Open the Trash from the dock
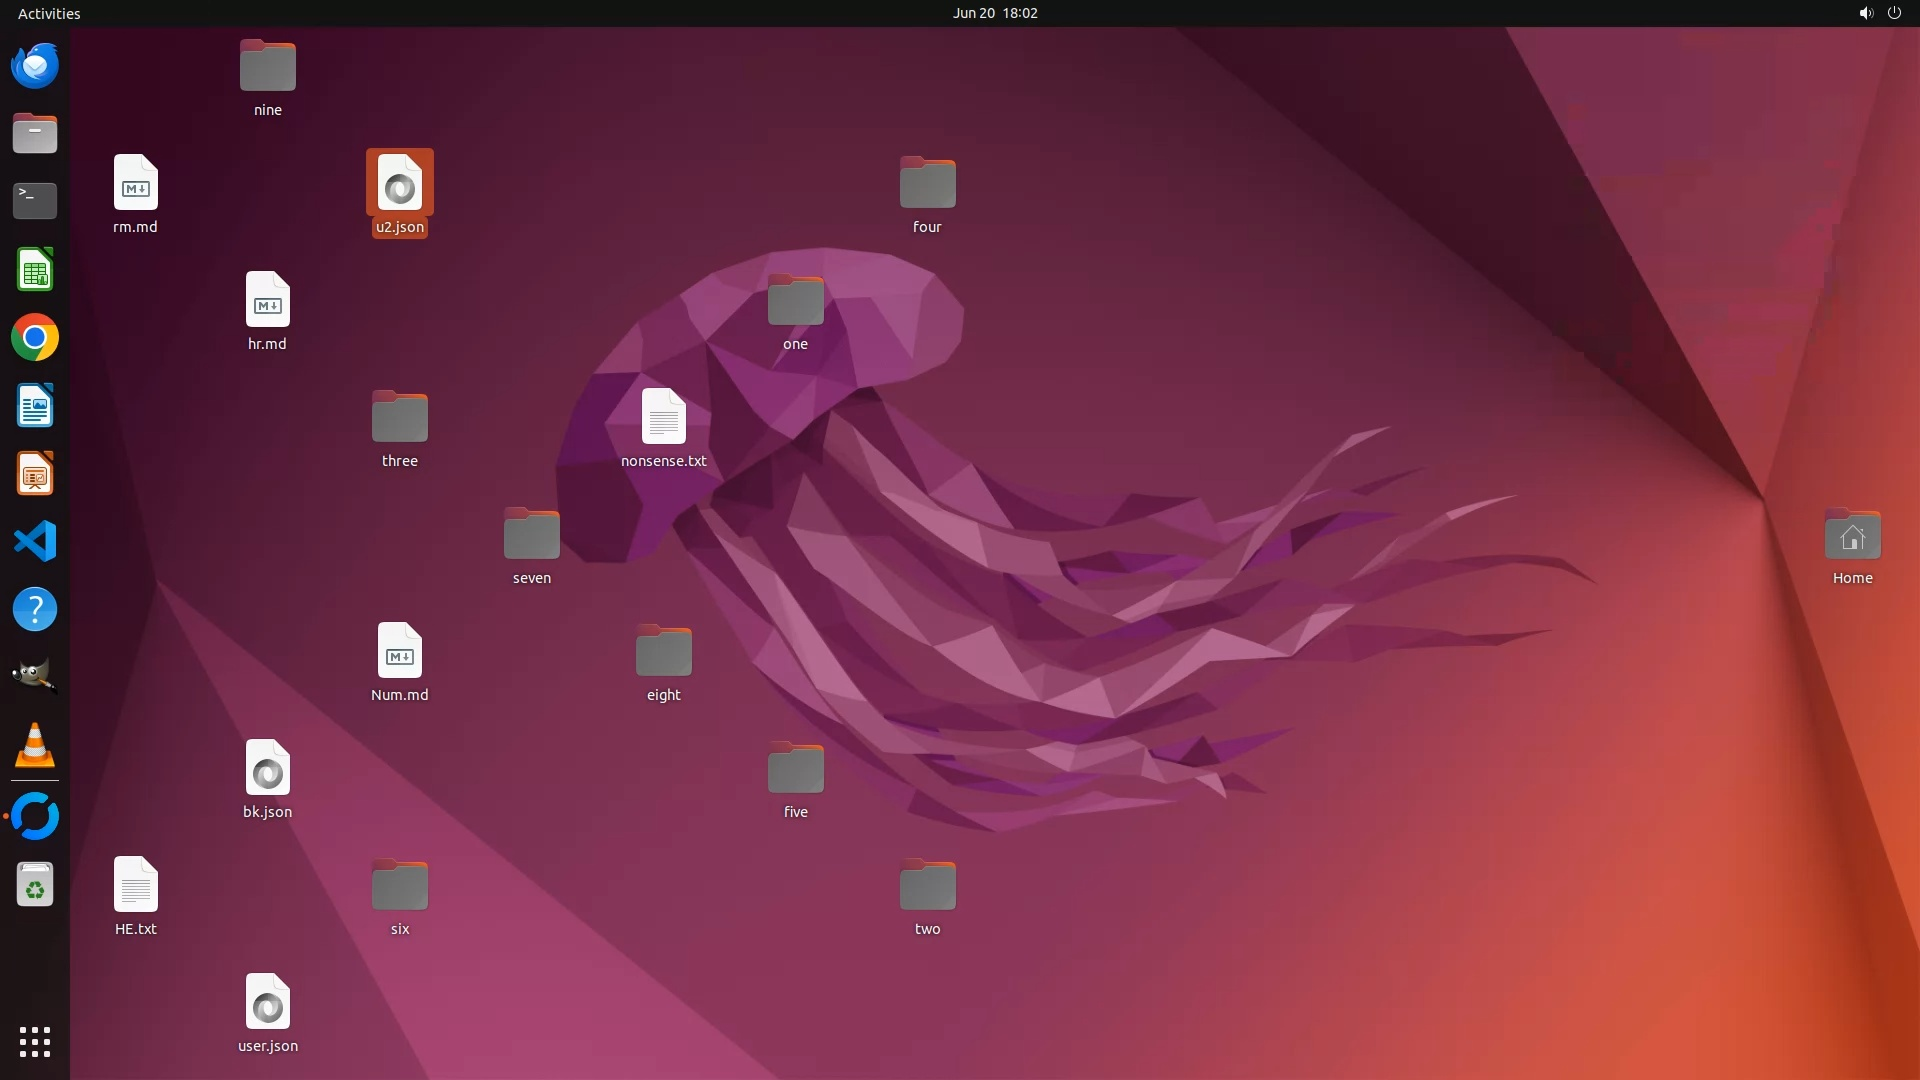 pos(35,885)
